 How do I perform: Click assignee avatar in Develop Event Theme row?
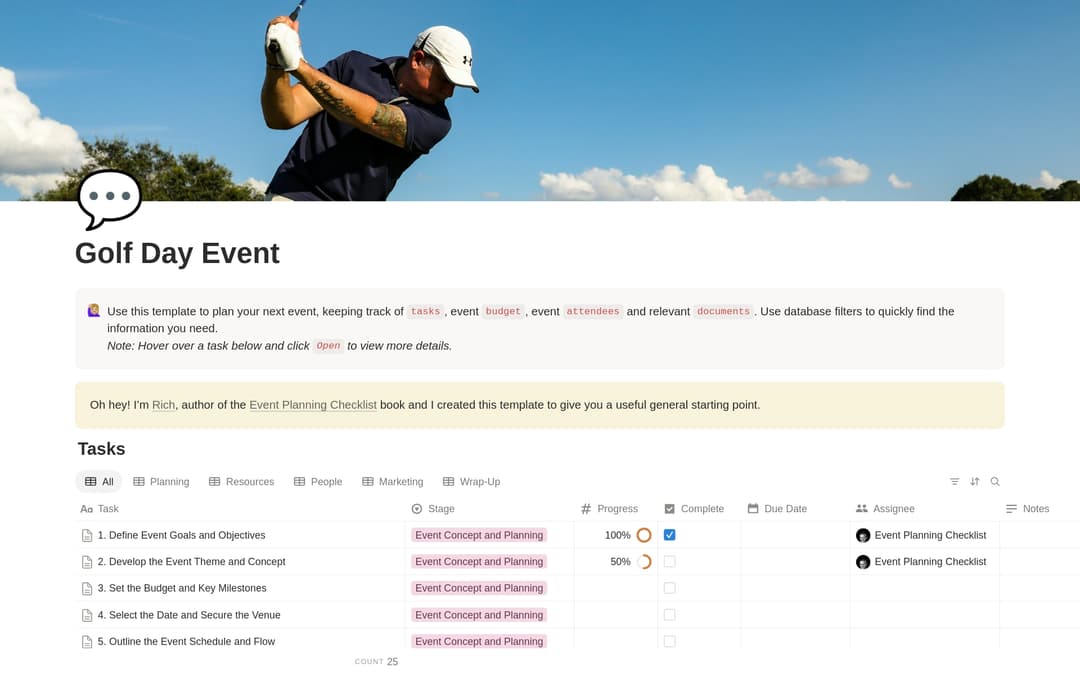pos(863,562)
